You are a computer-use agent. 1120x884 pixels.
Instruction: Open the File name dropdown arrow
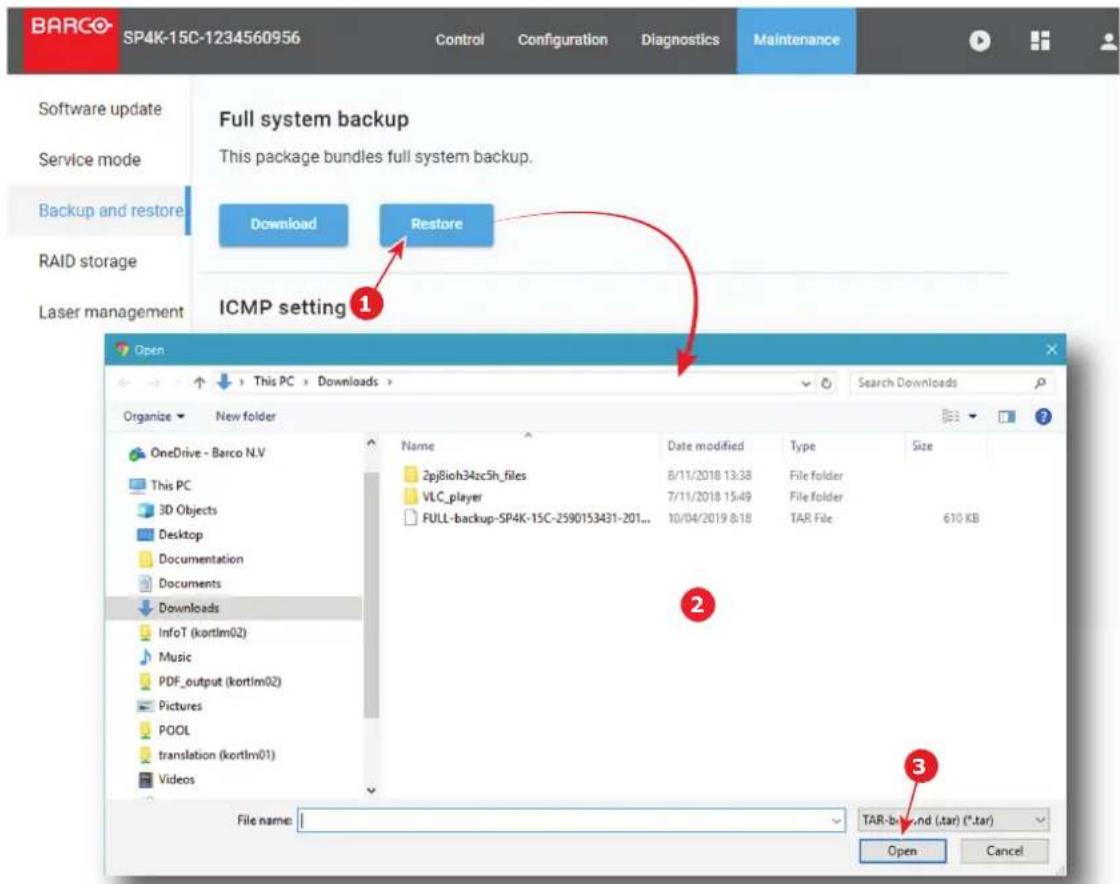pos(836,821)
